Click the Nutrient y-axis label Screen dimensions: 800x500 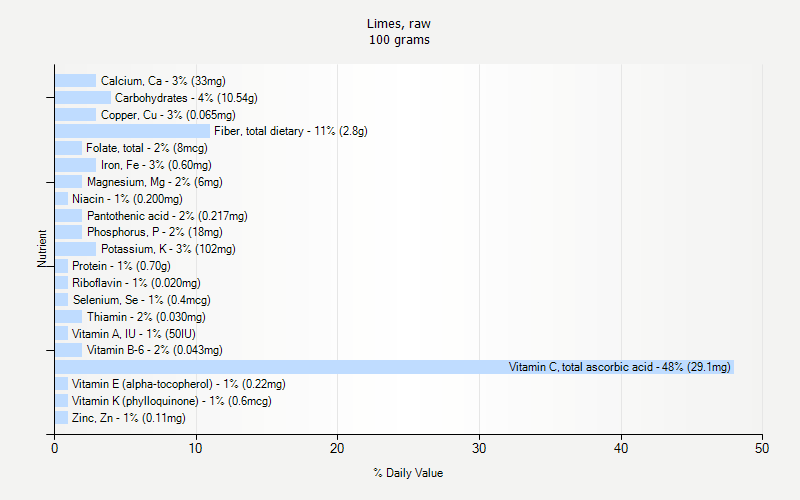pos(42,248)
